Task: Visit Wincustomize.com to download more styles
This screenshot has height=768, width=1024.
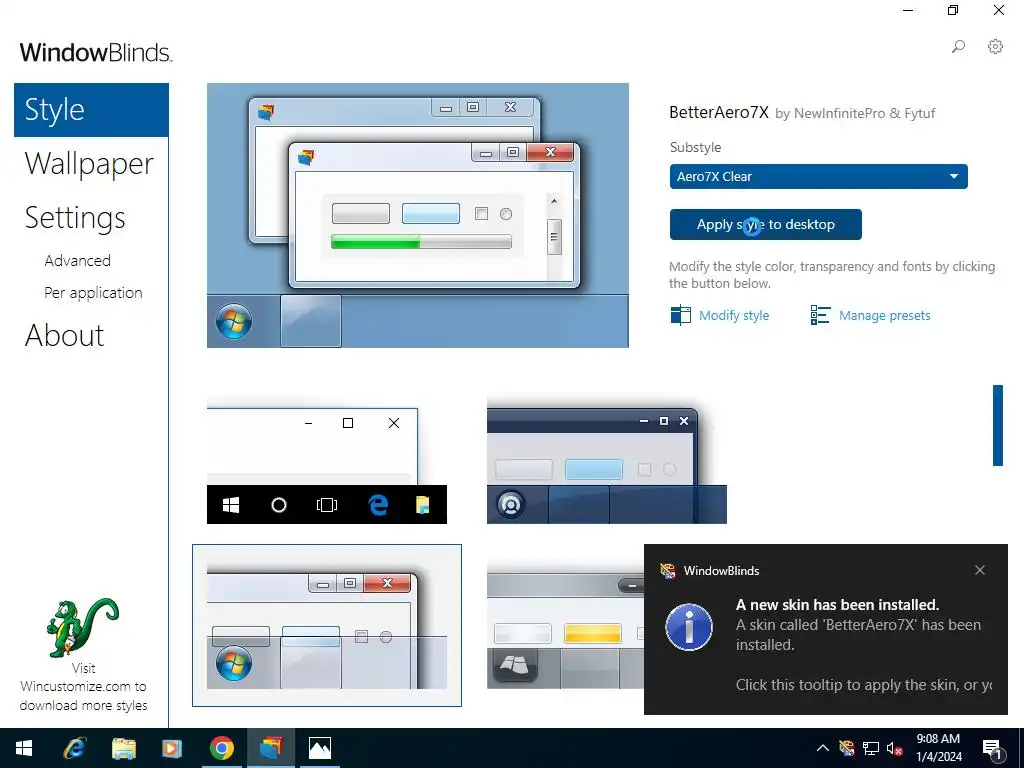Action: tap(83, 687)
